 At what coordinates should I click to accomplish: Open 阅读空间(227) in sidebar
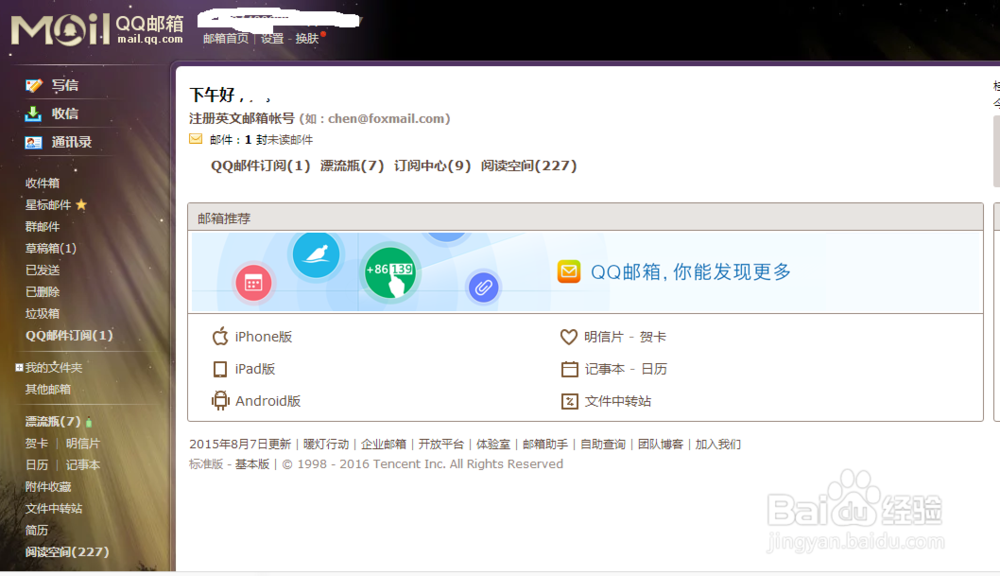pyautogui.click(x=67, y=552)
